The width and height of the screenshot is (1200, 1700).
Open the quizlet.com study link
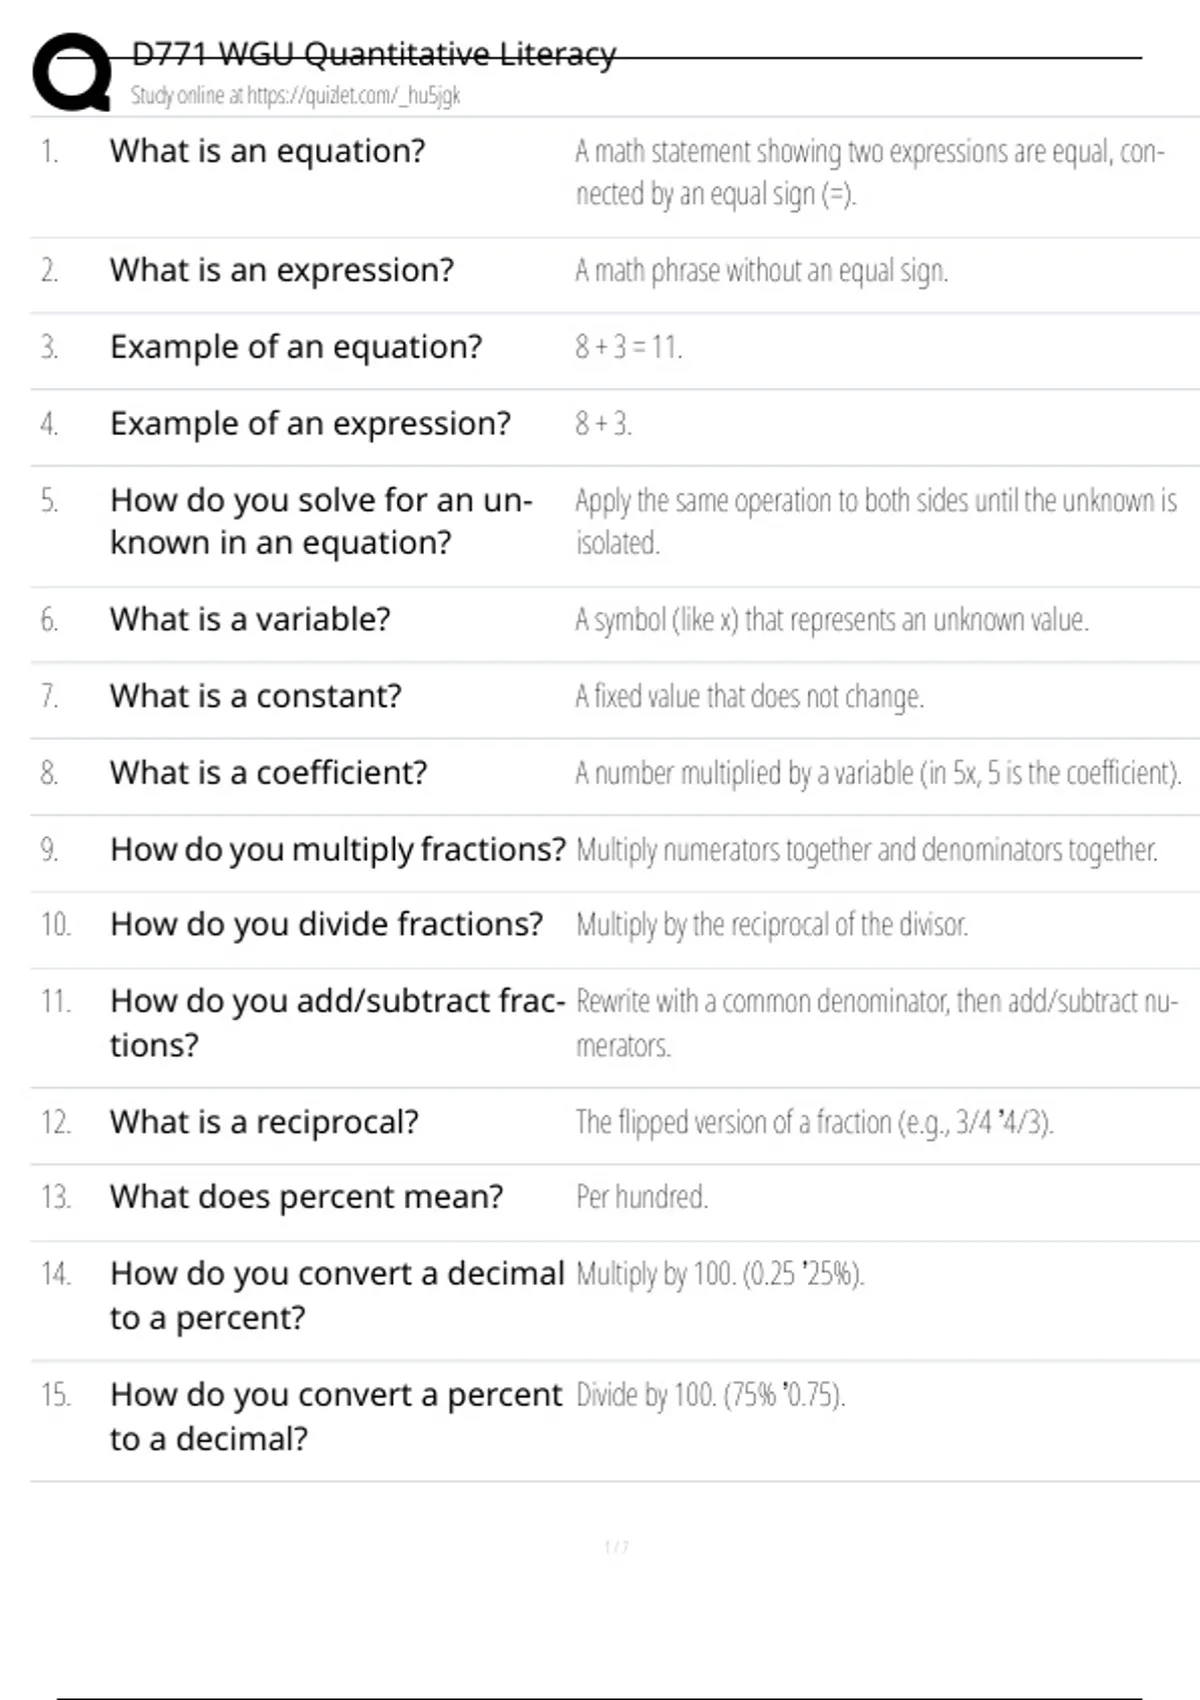[295, 96]
